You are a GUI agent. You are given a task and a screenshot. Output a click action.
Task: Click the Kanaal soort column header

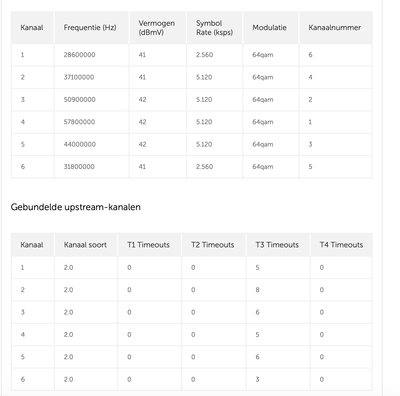85,245
